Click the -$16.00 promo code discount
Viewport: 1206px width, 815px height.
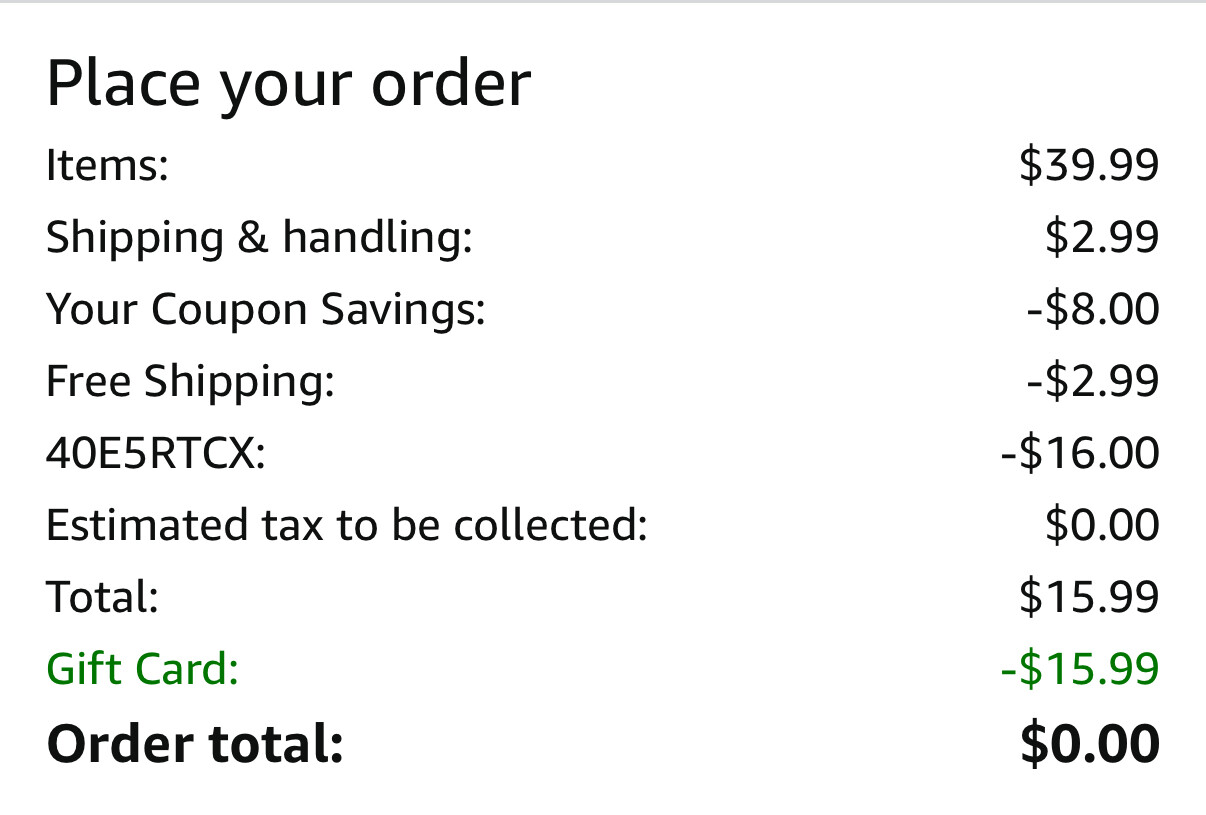tap(1080, 453)
